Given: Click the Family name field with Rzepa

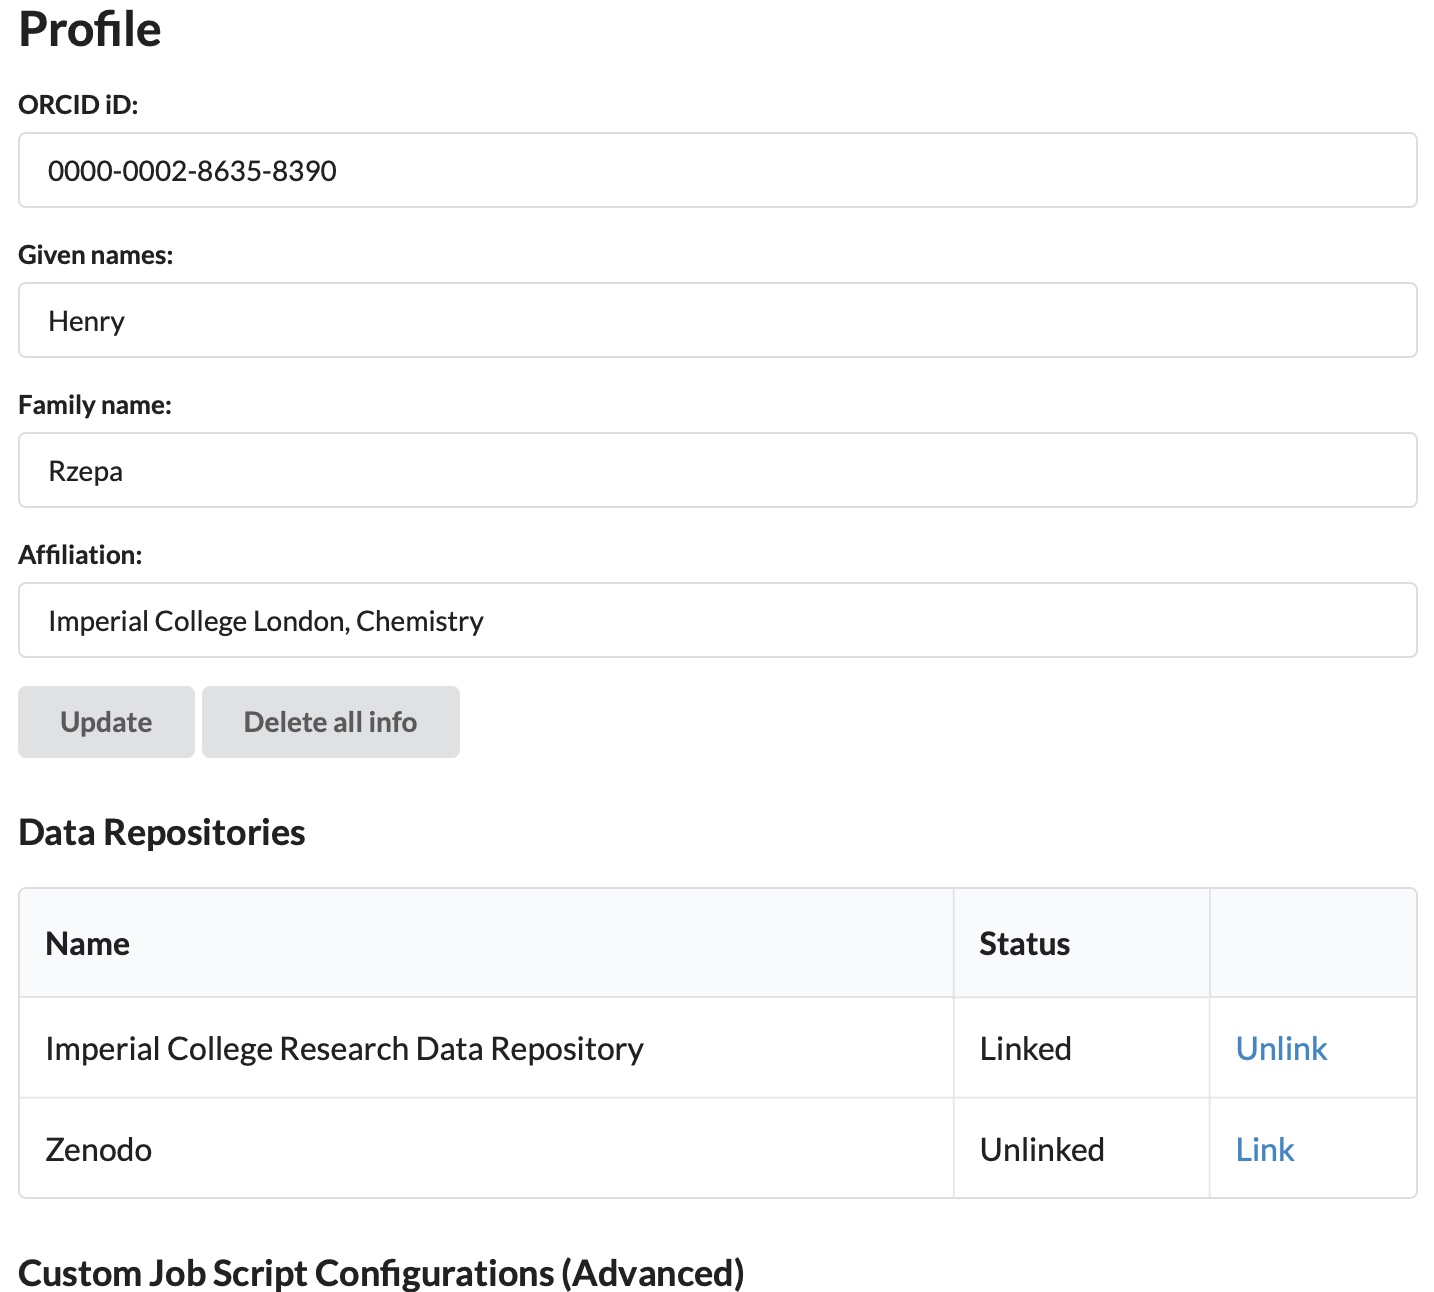Looking at the screenshot, I should (717, 470).
